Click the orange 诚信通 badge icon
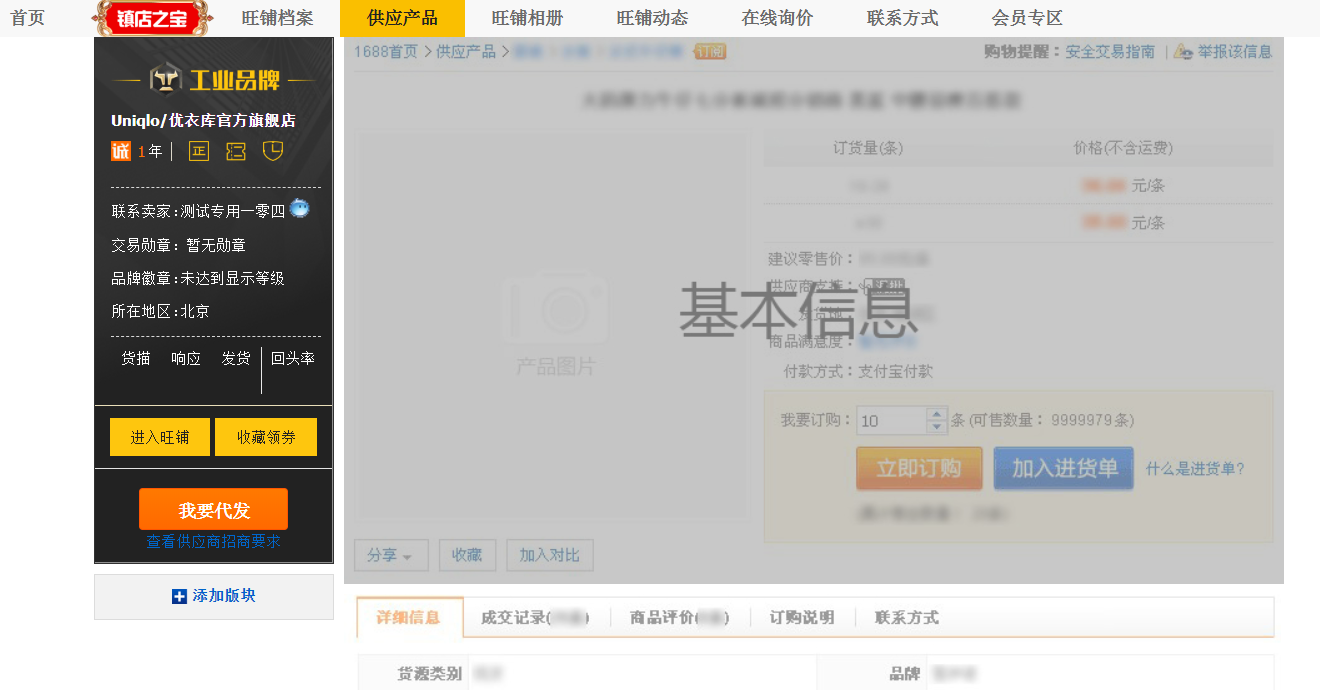This screenshot has height=690, width=1320. (x=120, y=151)
